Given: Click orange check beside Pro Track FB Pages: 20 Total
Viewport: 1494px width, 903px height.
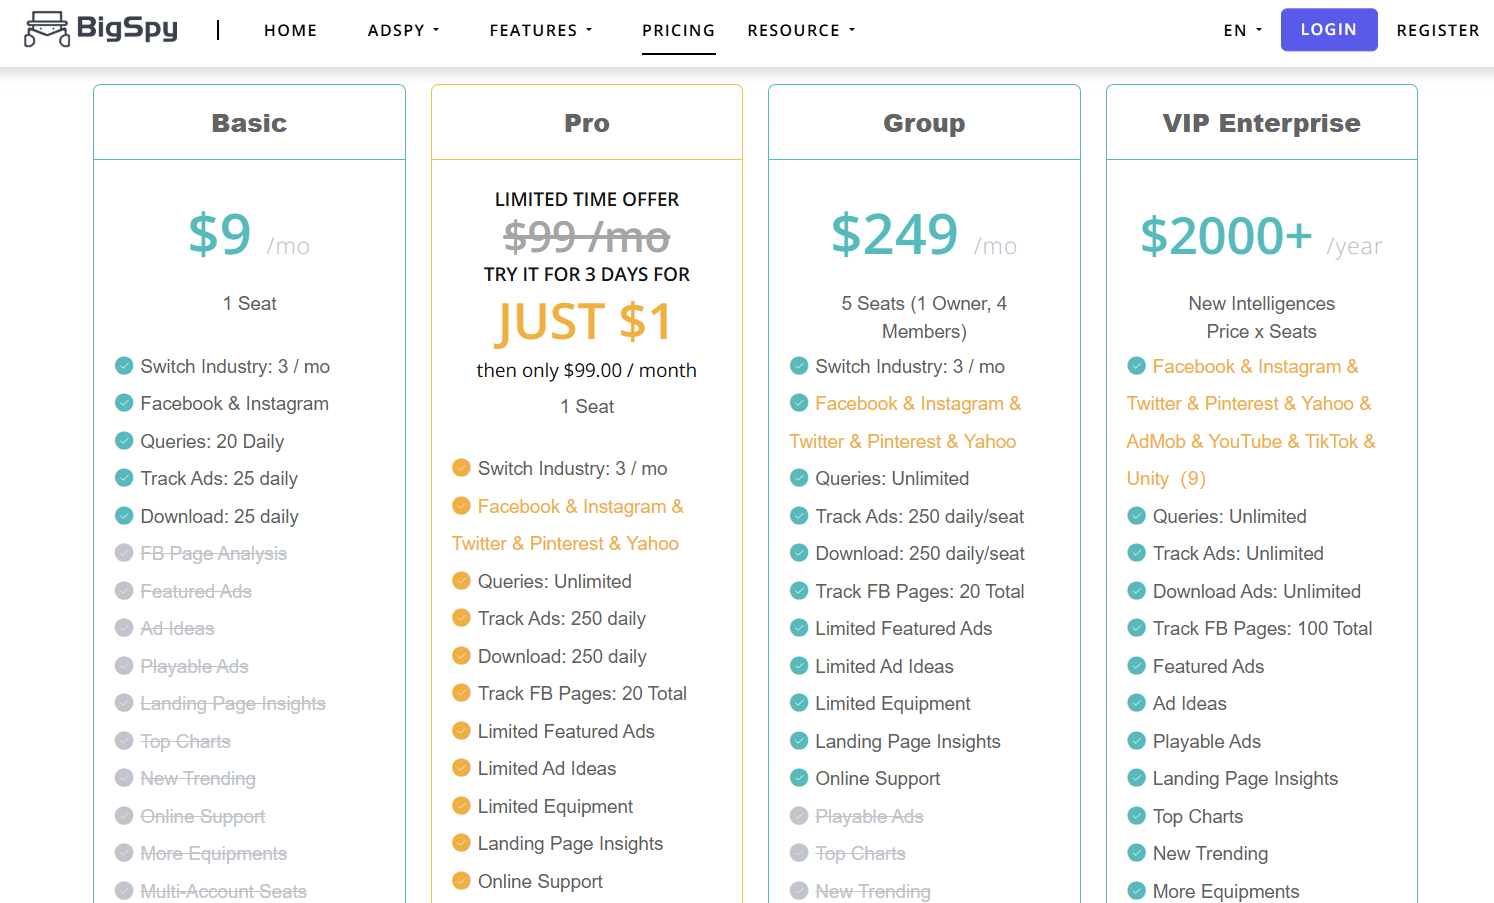Looking at the screenshot, I should click(461, 693).
